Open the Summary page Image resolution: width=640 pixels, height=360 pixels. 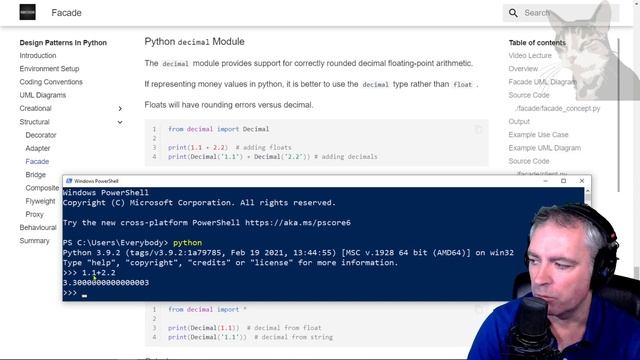pos(34,241)
